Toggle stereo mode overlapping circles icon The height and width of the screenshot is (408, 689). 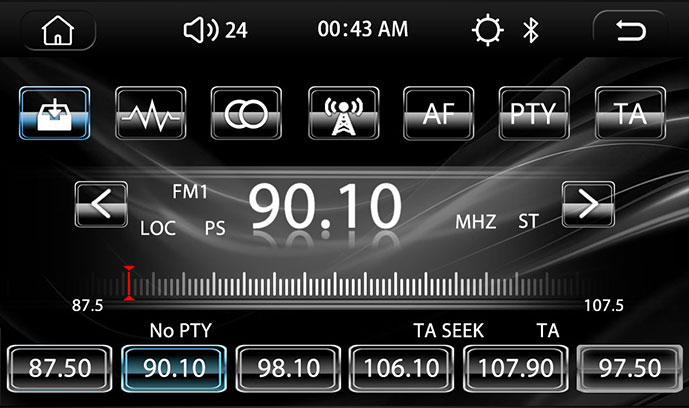point(246,113)
